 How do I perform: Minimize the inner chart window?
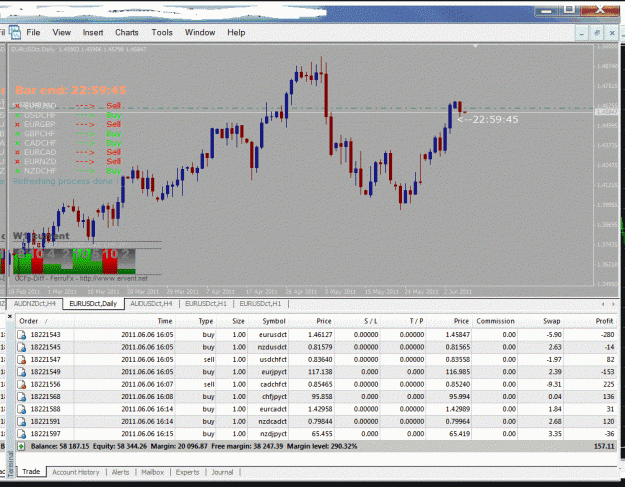(x=582, y=33)
